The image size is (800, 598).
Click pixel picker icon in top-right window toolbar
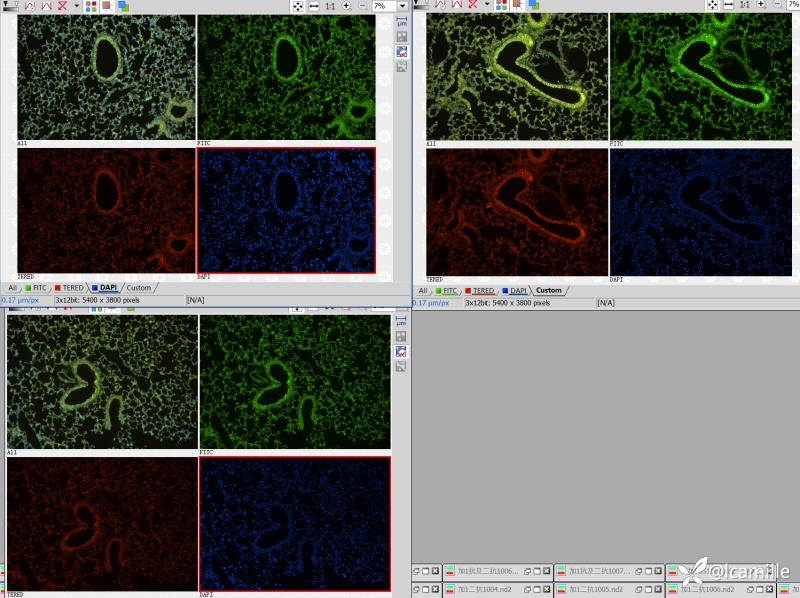(x=517, y=5)
